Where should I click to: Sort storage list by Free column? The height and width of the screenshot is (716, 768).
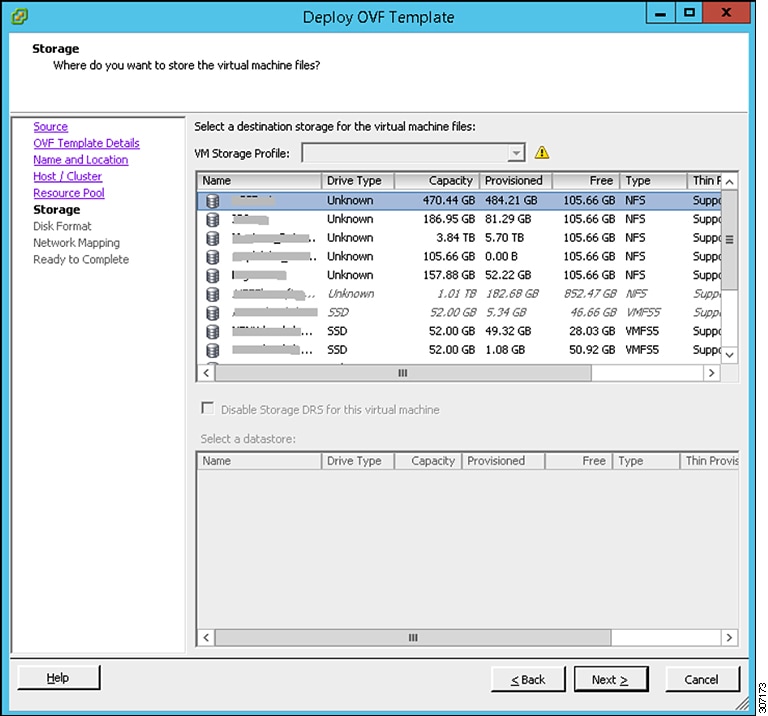[586, 181]
